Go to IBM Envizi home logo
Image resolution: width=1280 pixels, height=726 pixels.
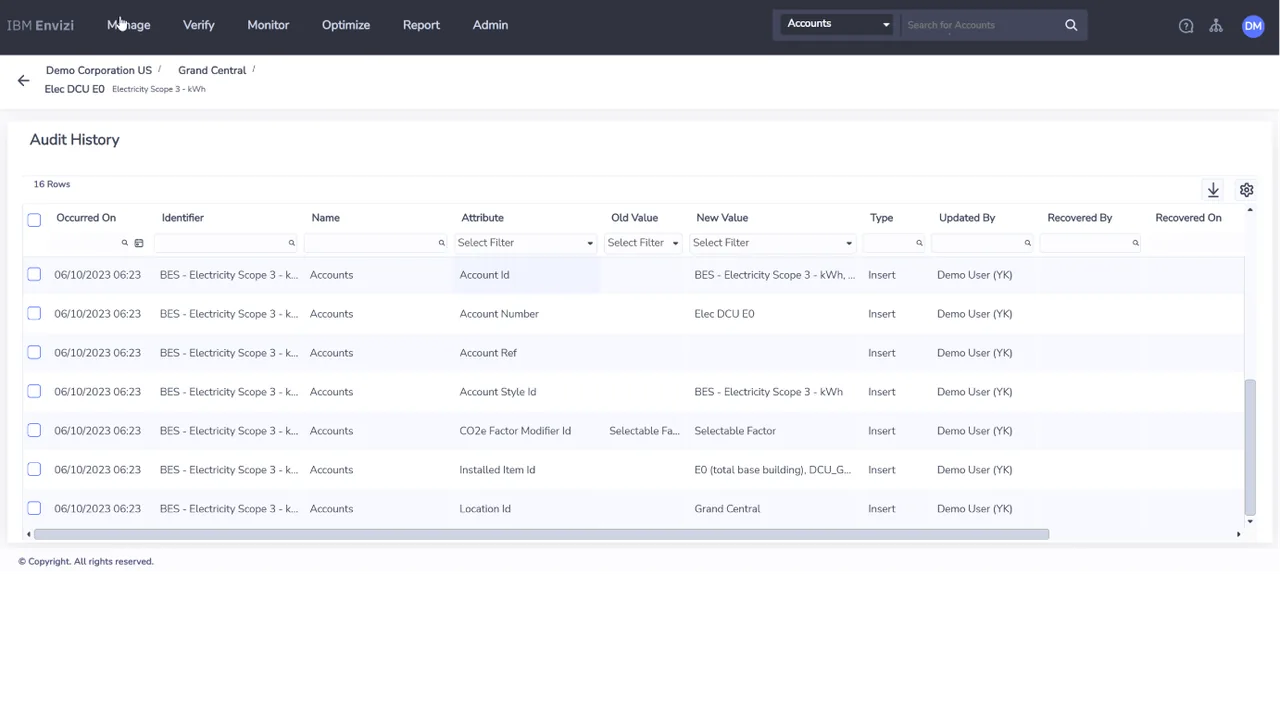pyautogui.click(x=40, y=25)
